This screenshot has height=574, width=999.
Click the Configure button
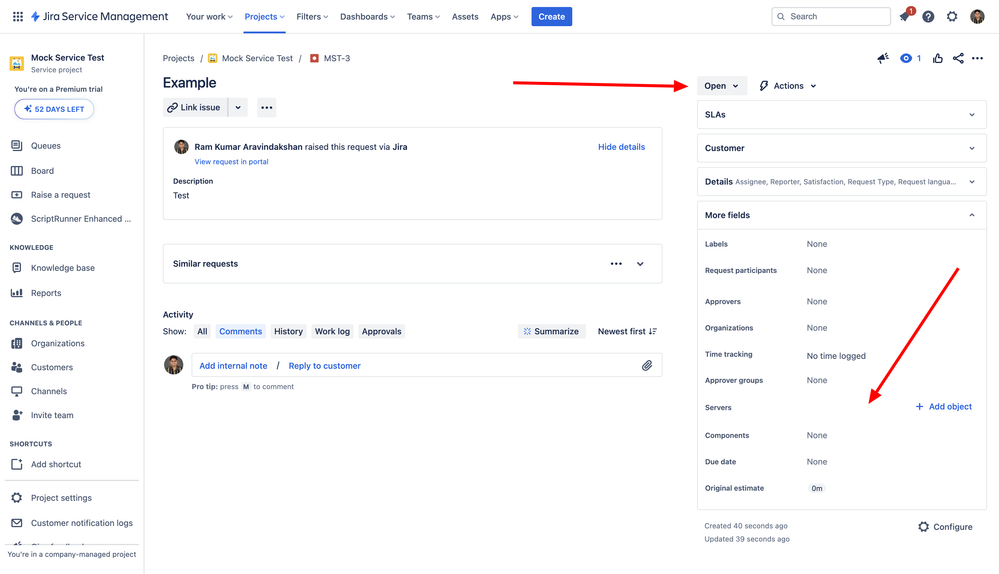tap(945, 527)
